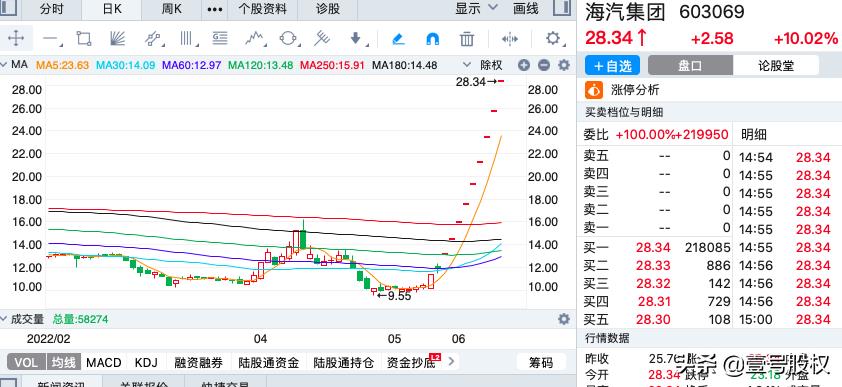Select the rectangle drawing tool
Image resolution: width=842 pixels, height=387 pixels.
point(84,39)
